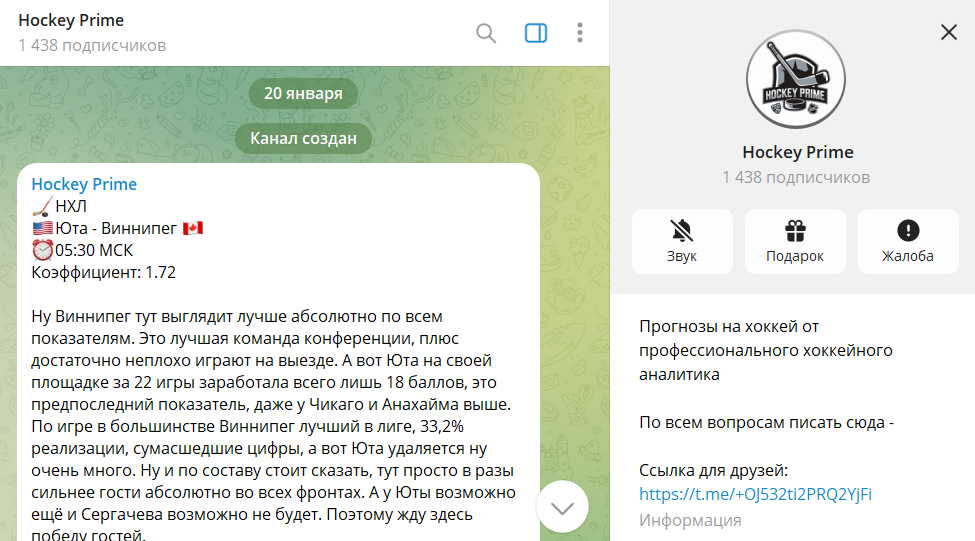Click the Информация label under link
This screenshot has height=541, width=975.
[x=690, y=520]
